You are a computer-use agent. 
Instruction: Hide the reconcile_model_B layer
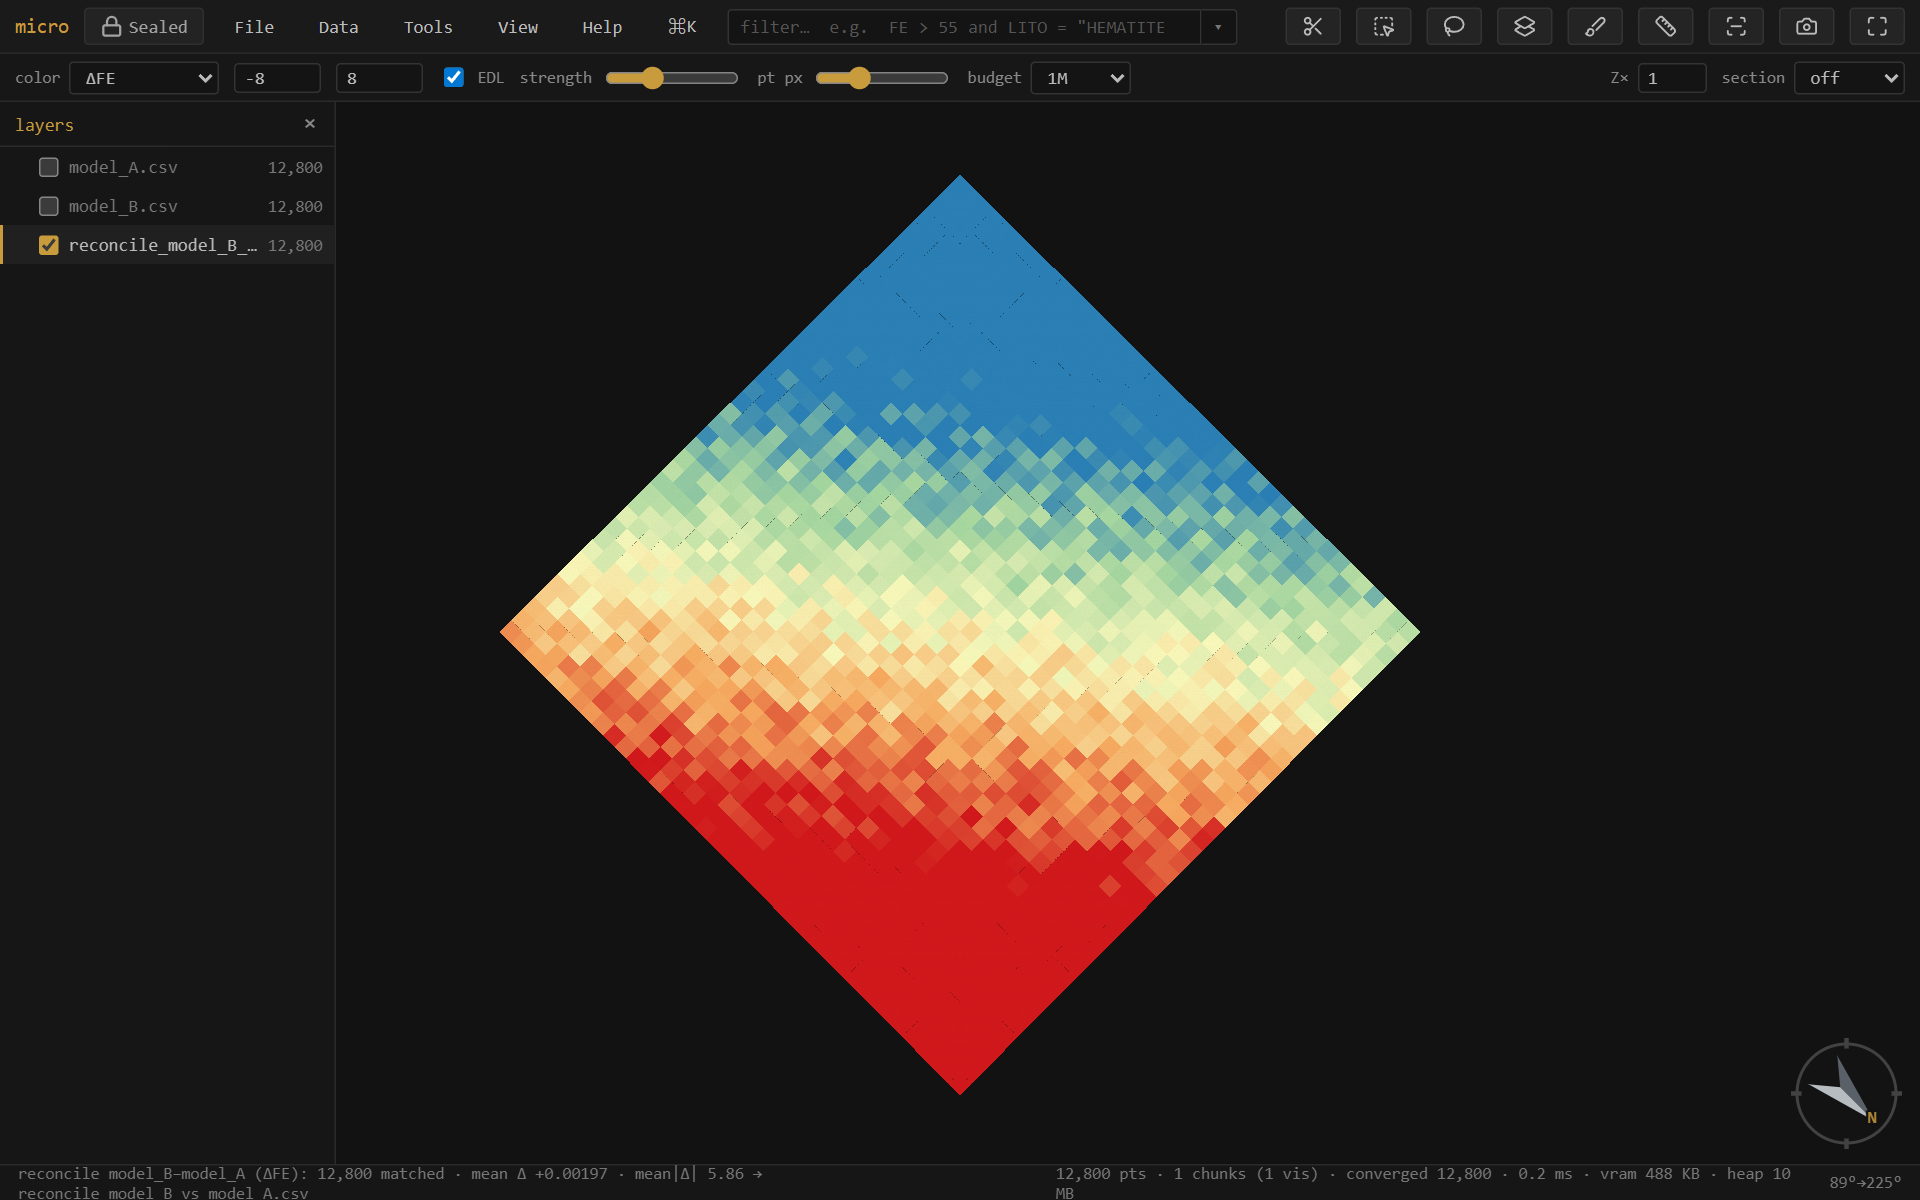(x=48, y=245)
